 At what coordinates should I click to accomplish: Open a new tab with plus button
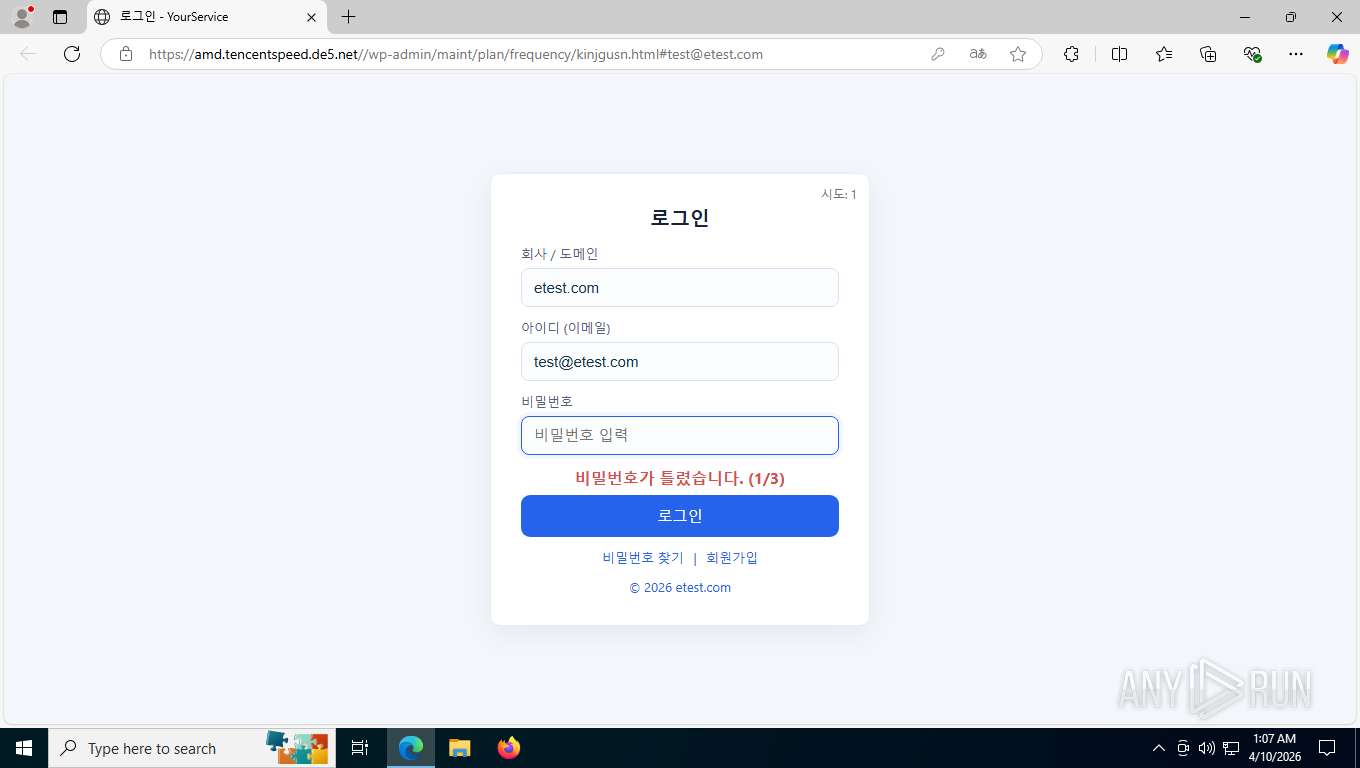pyautogui.click(x=348, y=17)
